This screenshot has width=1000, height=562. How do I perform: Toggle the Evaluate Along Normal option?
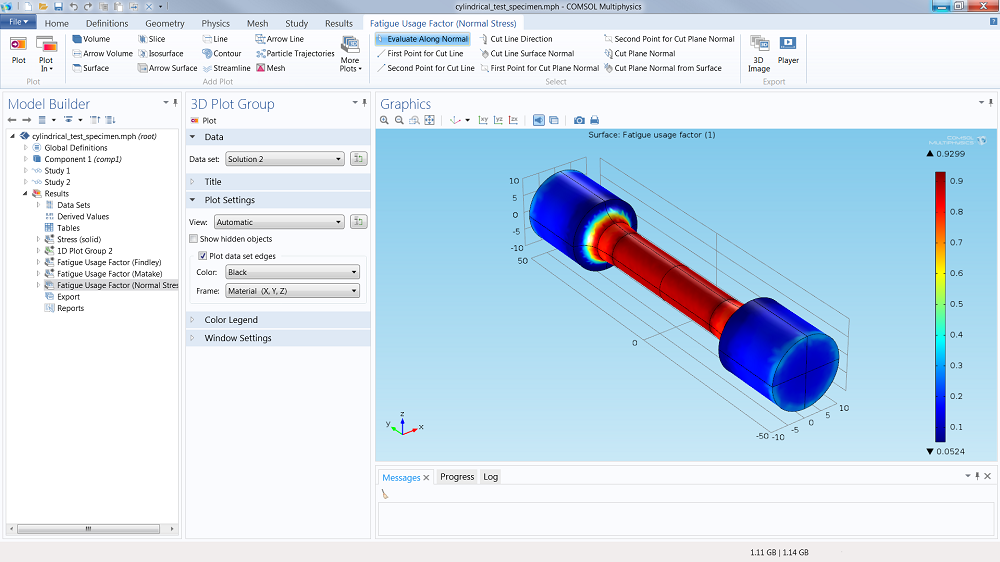(x=422, y=39)
